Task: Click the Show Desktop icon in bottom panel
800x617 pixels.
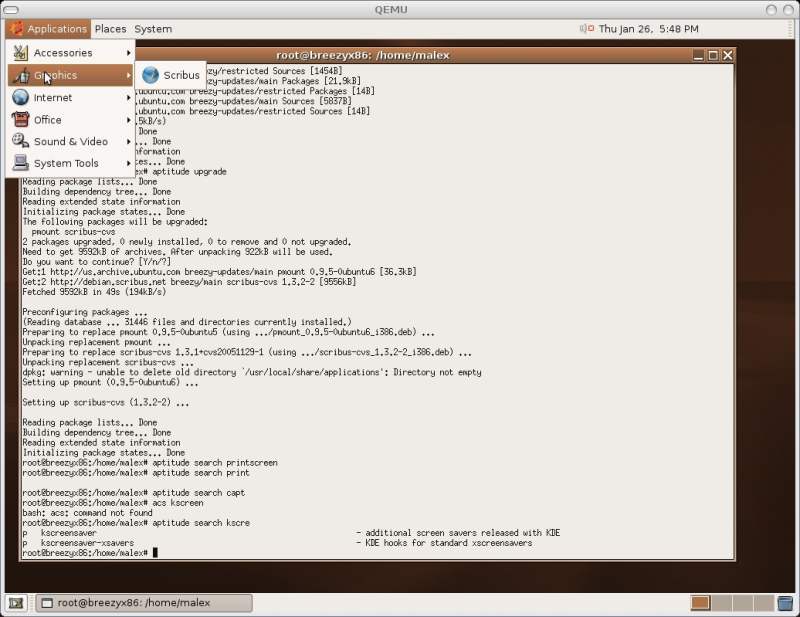Action: (16, 603)
